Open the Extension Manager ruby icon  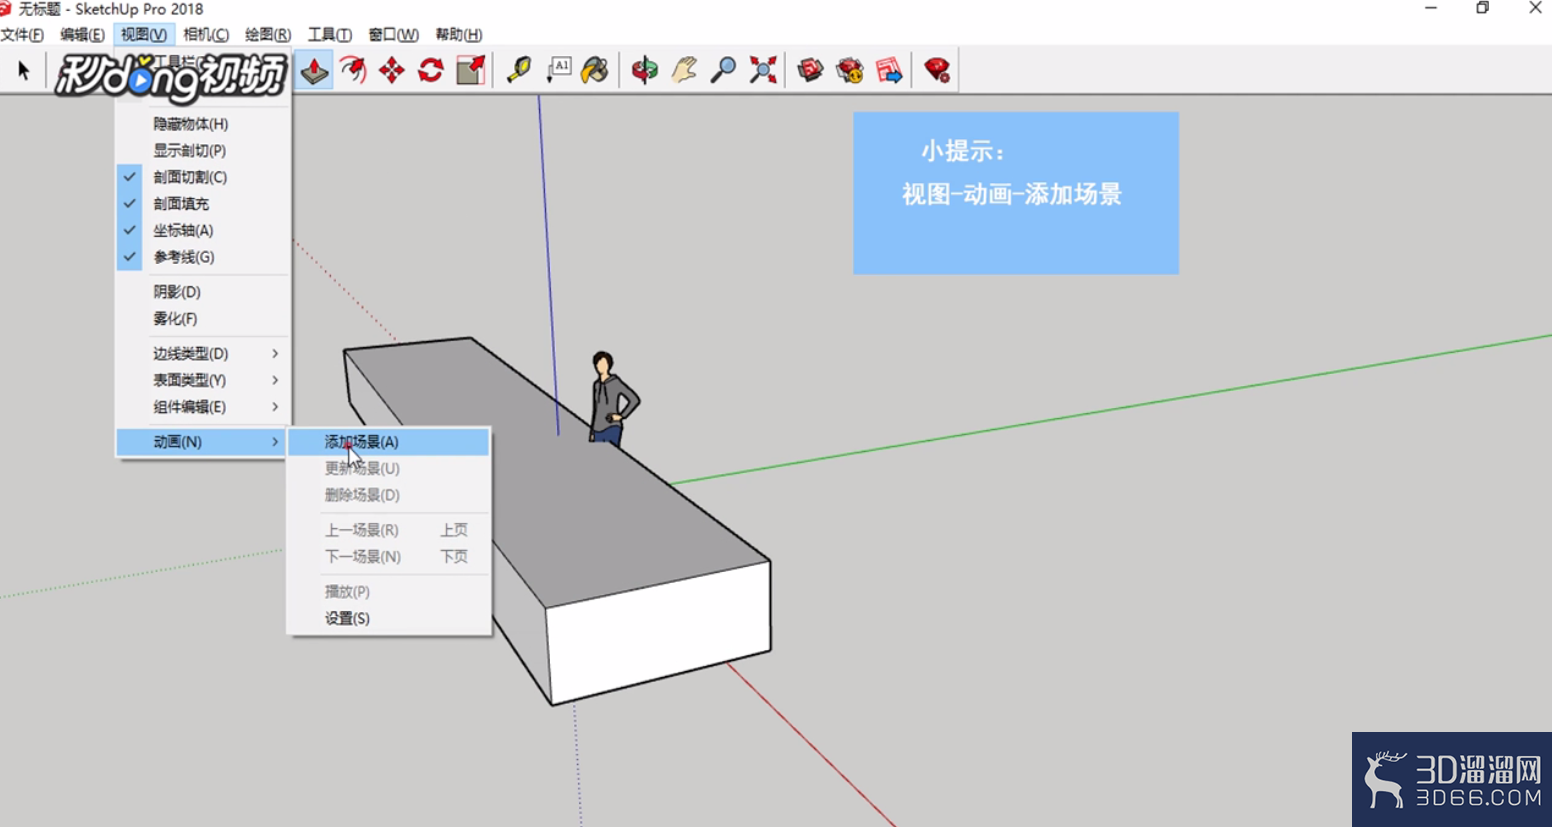pos(937,70)
